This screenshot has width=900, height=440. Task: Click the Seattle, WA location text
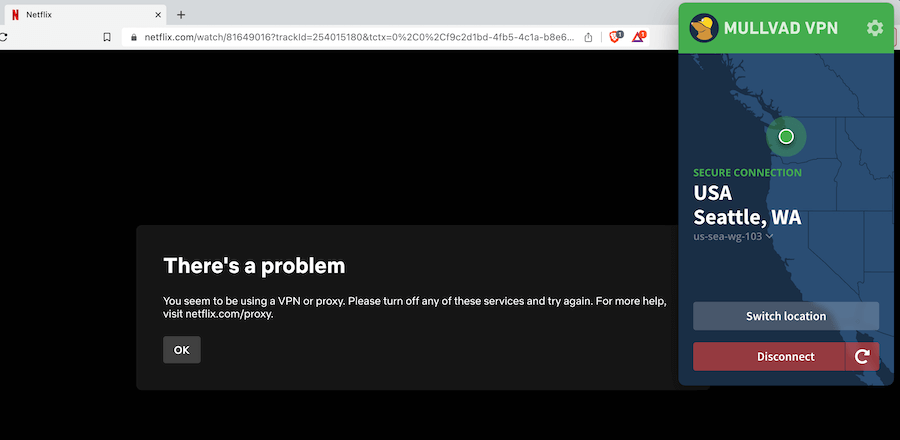click(747, 217)
